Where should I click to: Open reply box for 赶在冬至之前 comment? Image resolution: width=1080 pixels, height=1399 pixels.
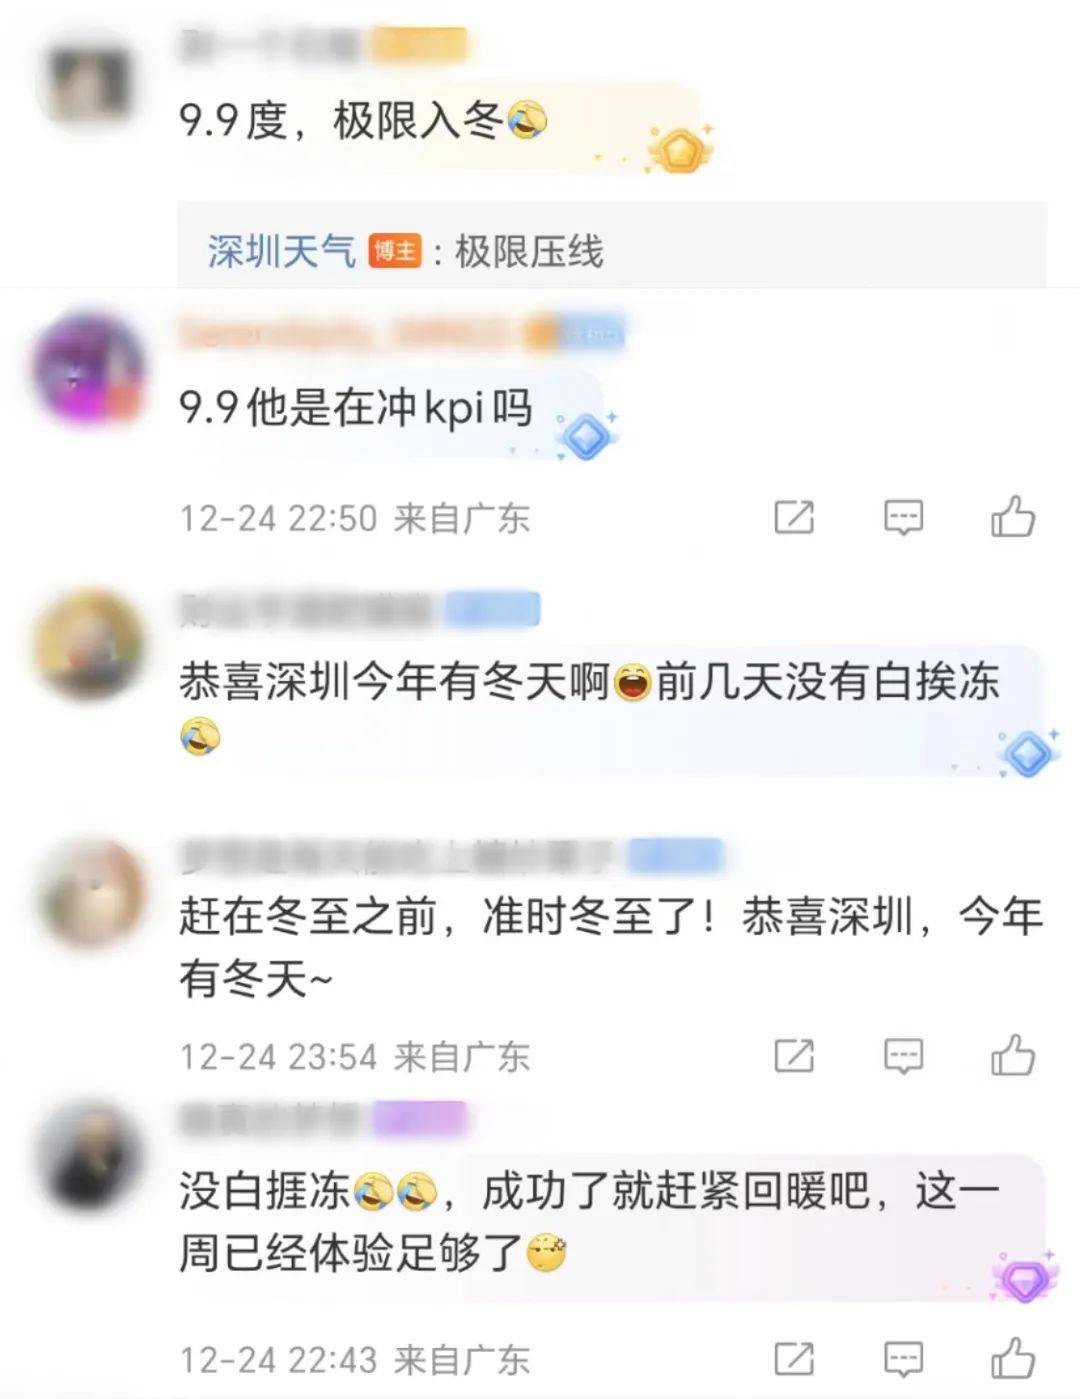coord(903,1055)
